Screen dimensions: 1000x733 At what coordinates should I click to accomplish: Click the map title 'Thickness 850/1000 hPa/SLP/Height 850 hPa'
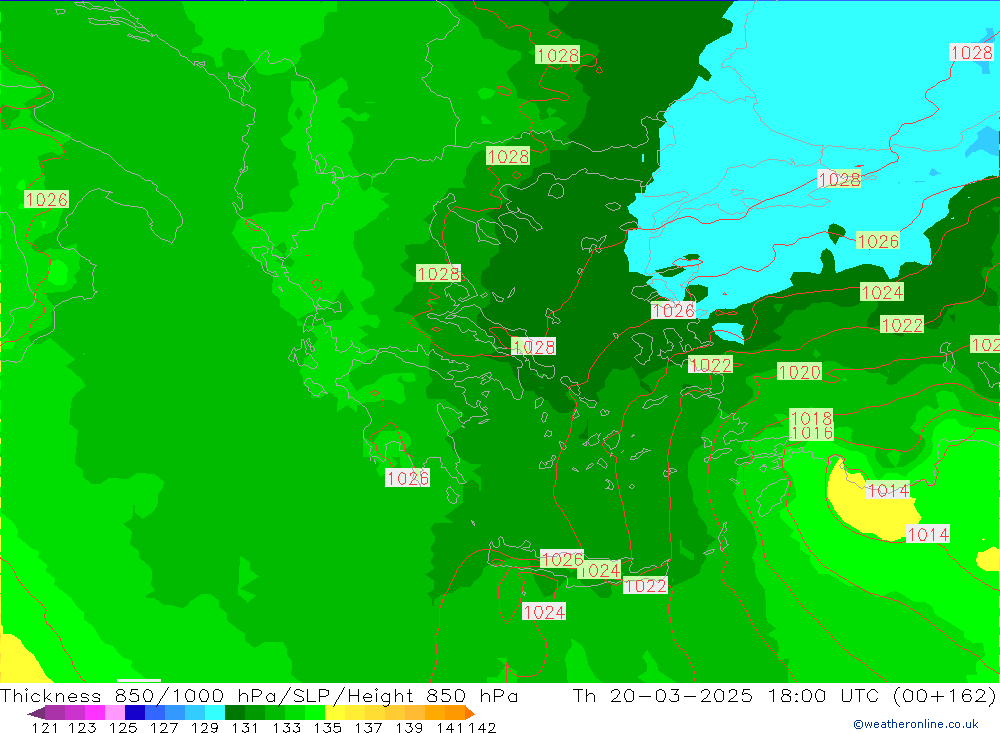click(259, 695)
